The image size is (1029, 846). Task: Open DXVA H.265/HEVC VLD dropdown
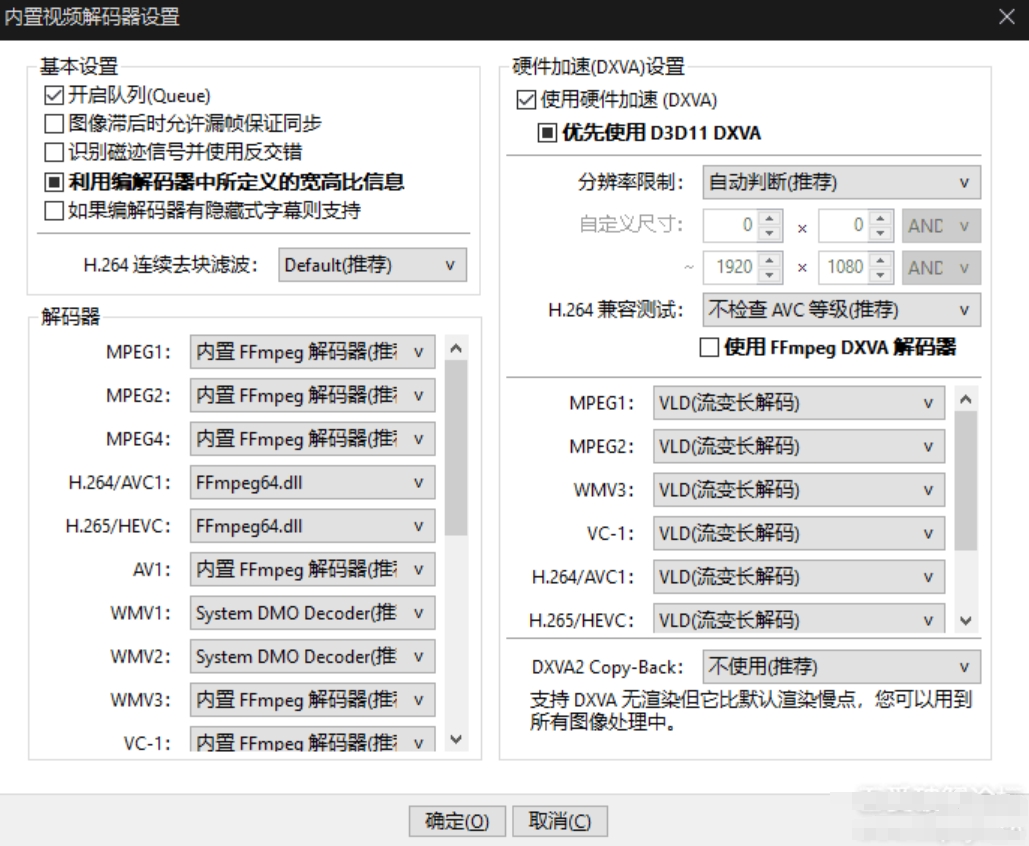[799, 618]
